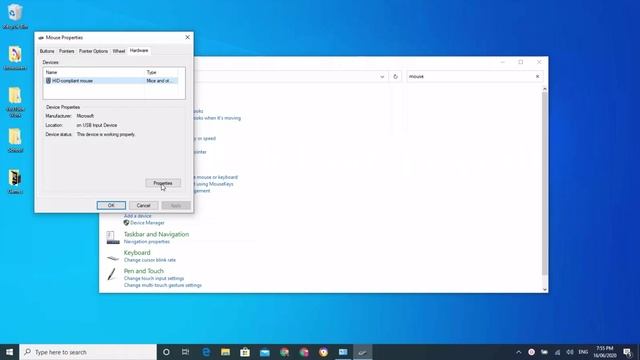Click the Taskbar and Navigation icon

(x=113, y=238)
